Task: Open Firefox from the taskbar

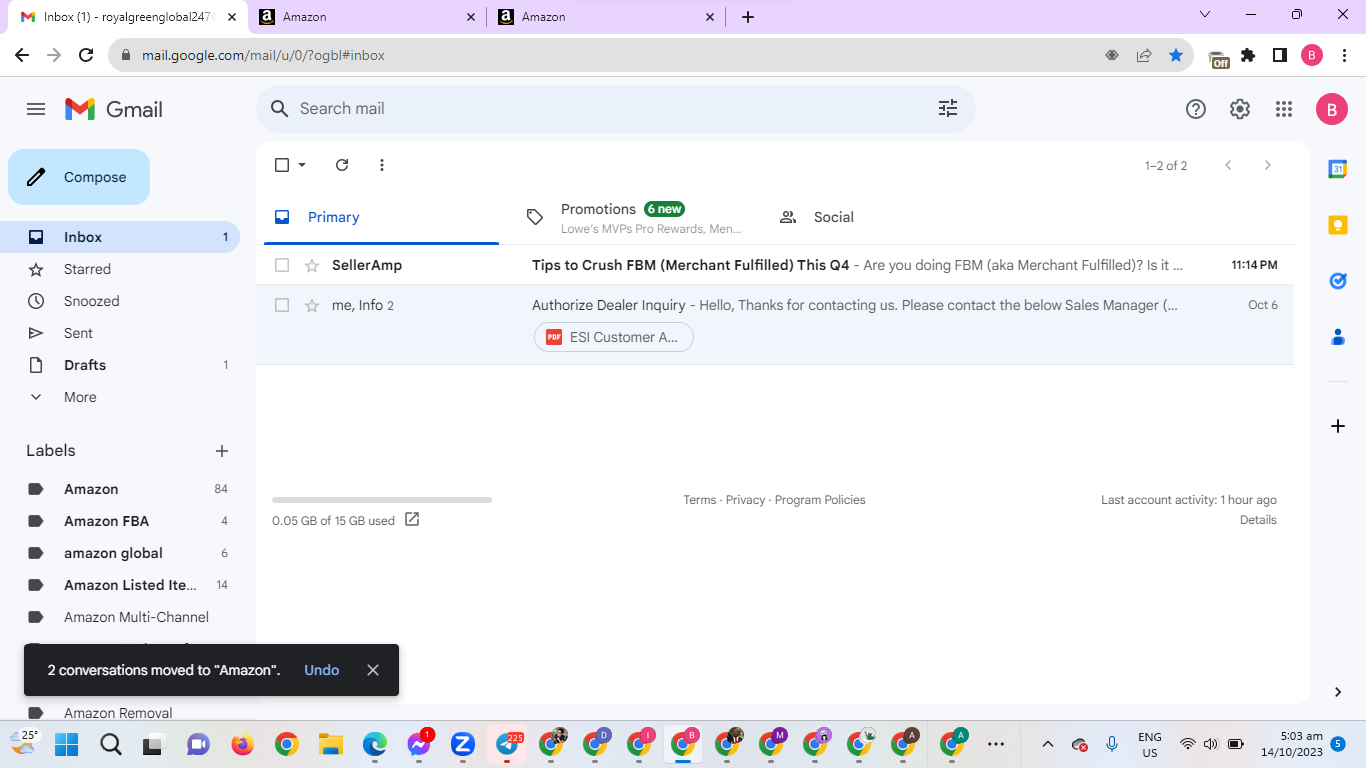Action: pos(242,744)
